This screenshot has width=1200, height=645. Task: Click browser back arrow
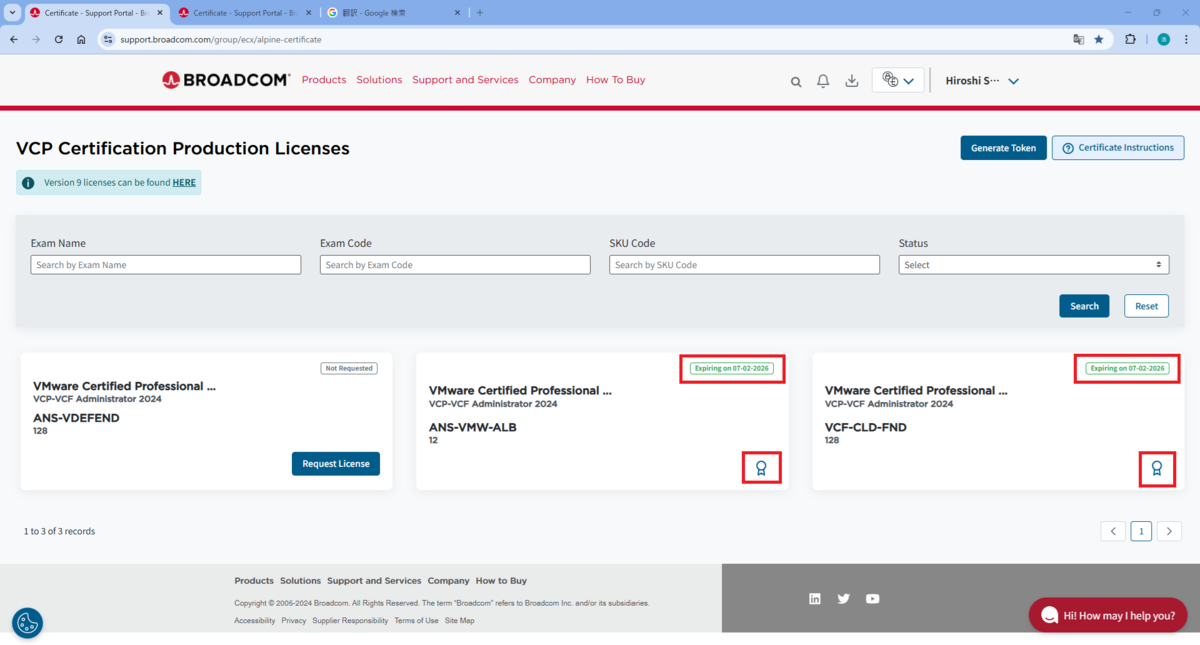click(13, 39)
